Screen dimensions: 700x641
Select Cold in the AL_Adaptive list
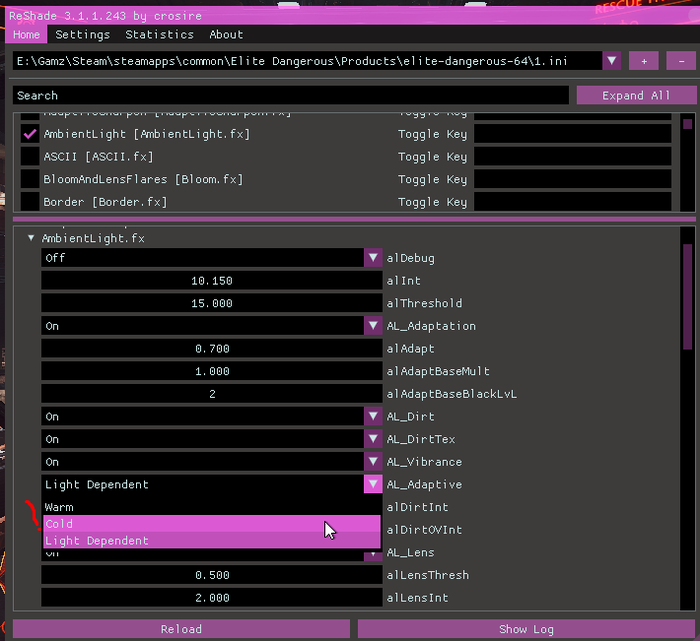(x=210, y=524)
